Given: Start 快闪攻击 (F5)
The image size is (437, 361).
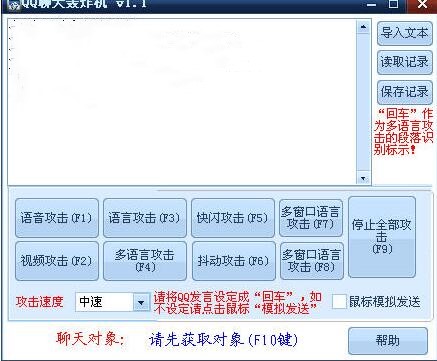Looking at the screenshot, I should tap(232, 218).
